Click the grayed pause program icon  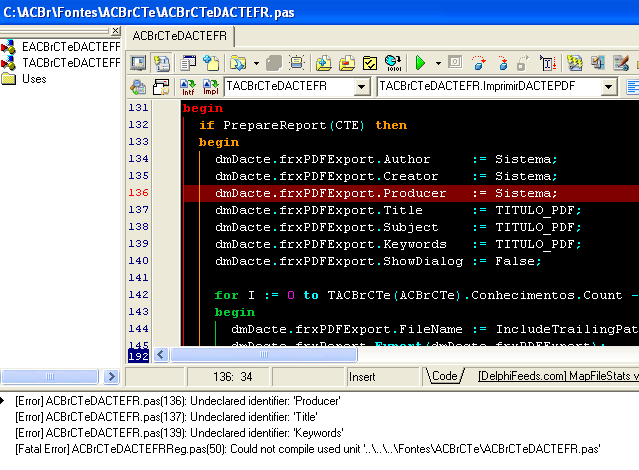click(455, 62)
